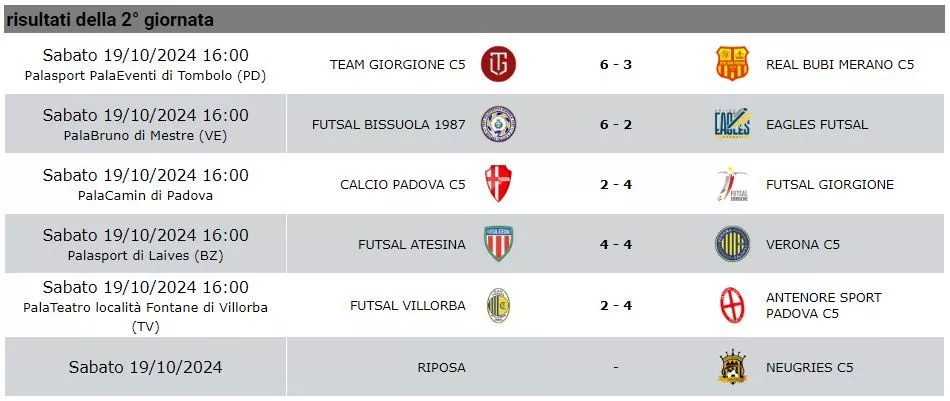Select the Futsal Villorba oval crest

(x=498, y=306)
